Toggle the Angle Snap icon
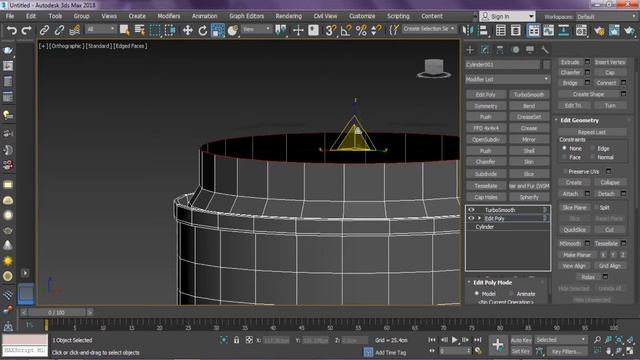Viewport: 640px width, 360px height. pos(346,30)
